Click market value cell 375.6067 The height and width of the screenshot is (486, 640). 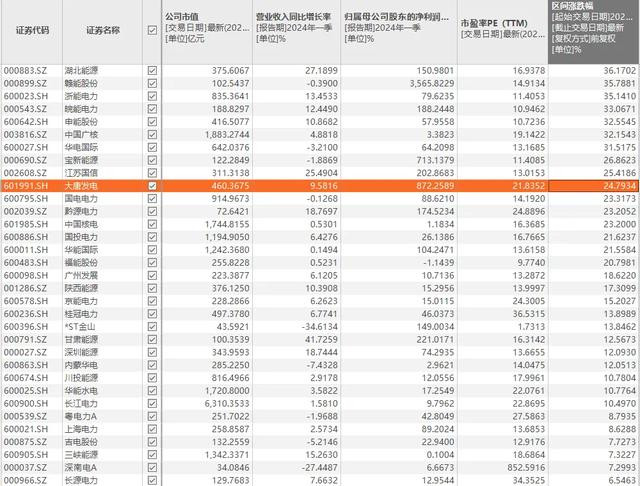(230, 71)
